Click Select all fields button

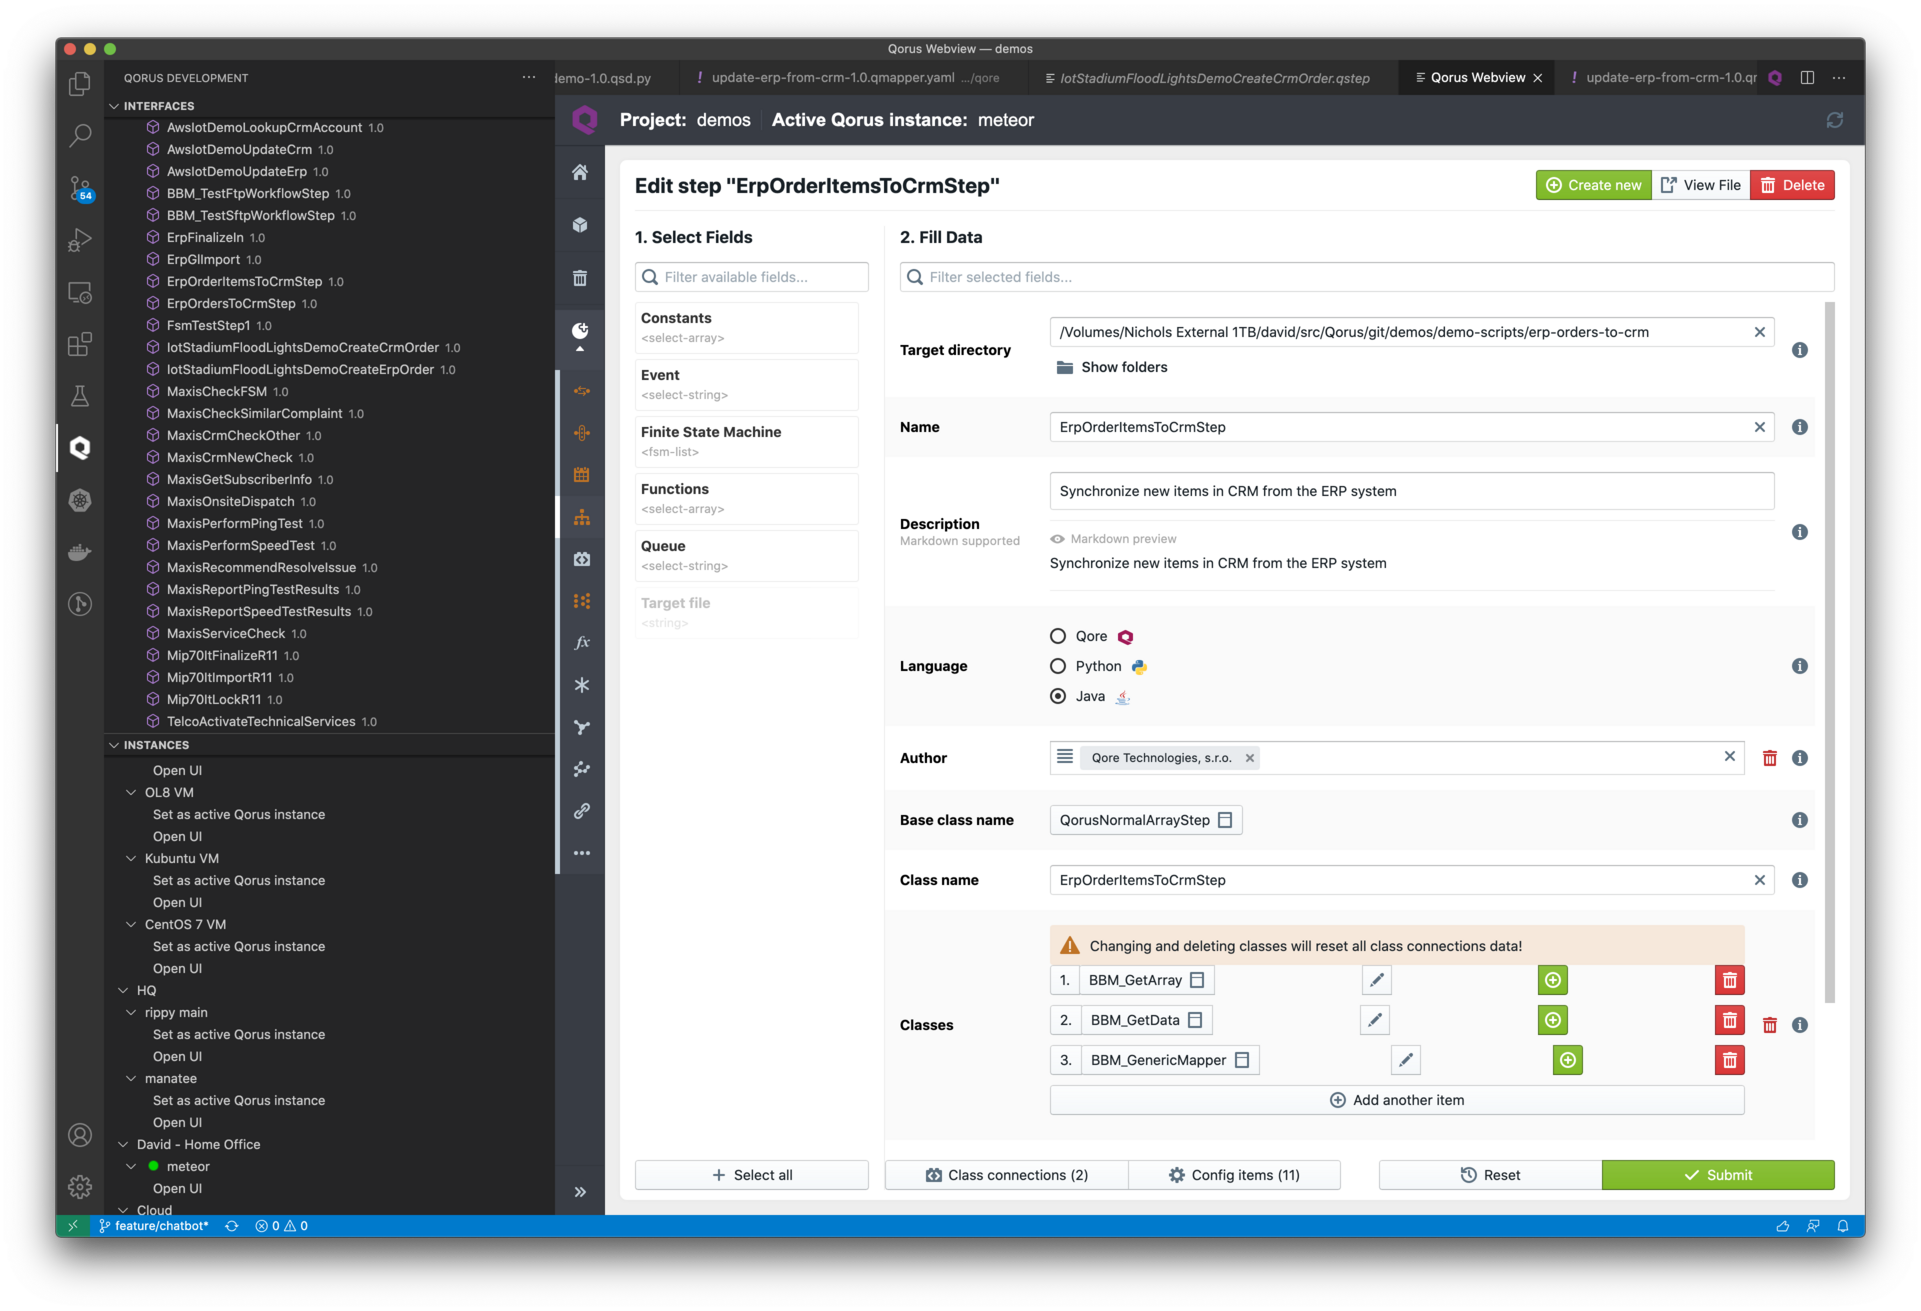coord(752,1175)
